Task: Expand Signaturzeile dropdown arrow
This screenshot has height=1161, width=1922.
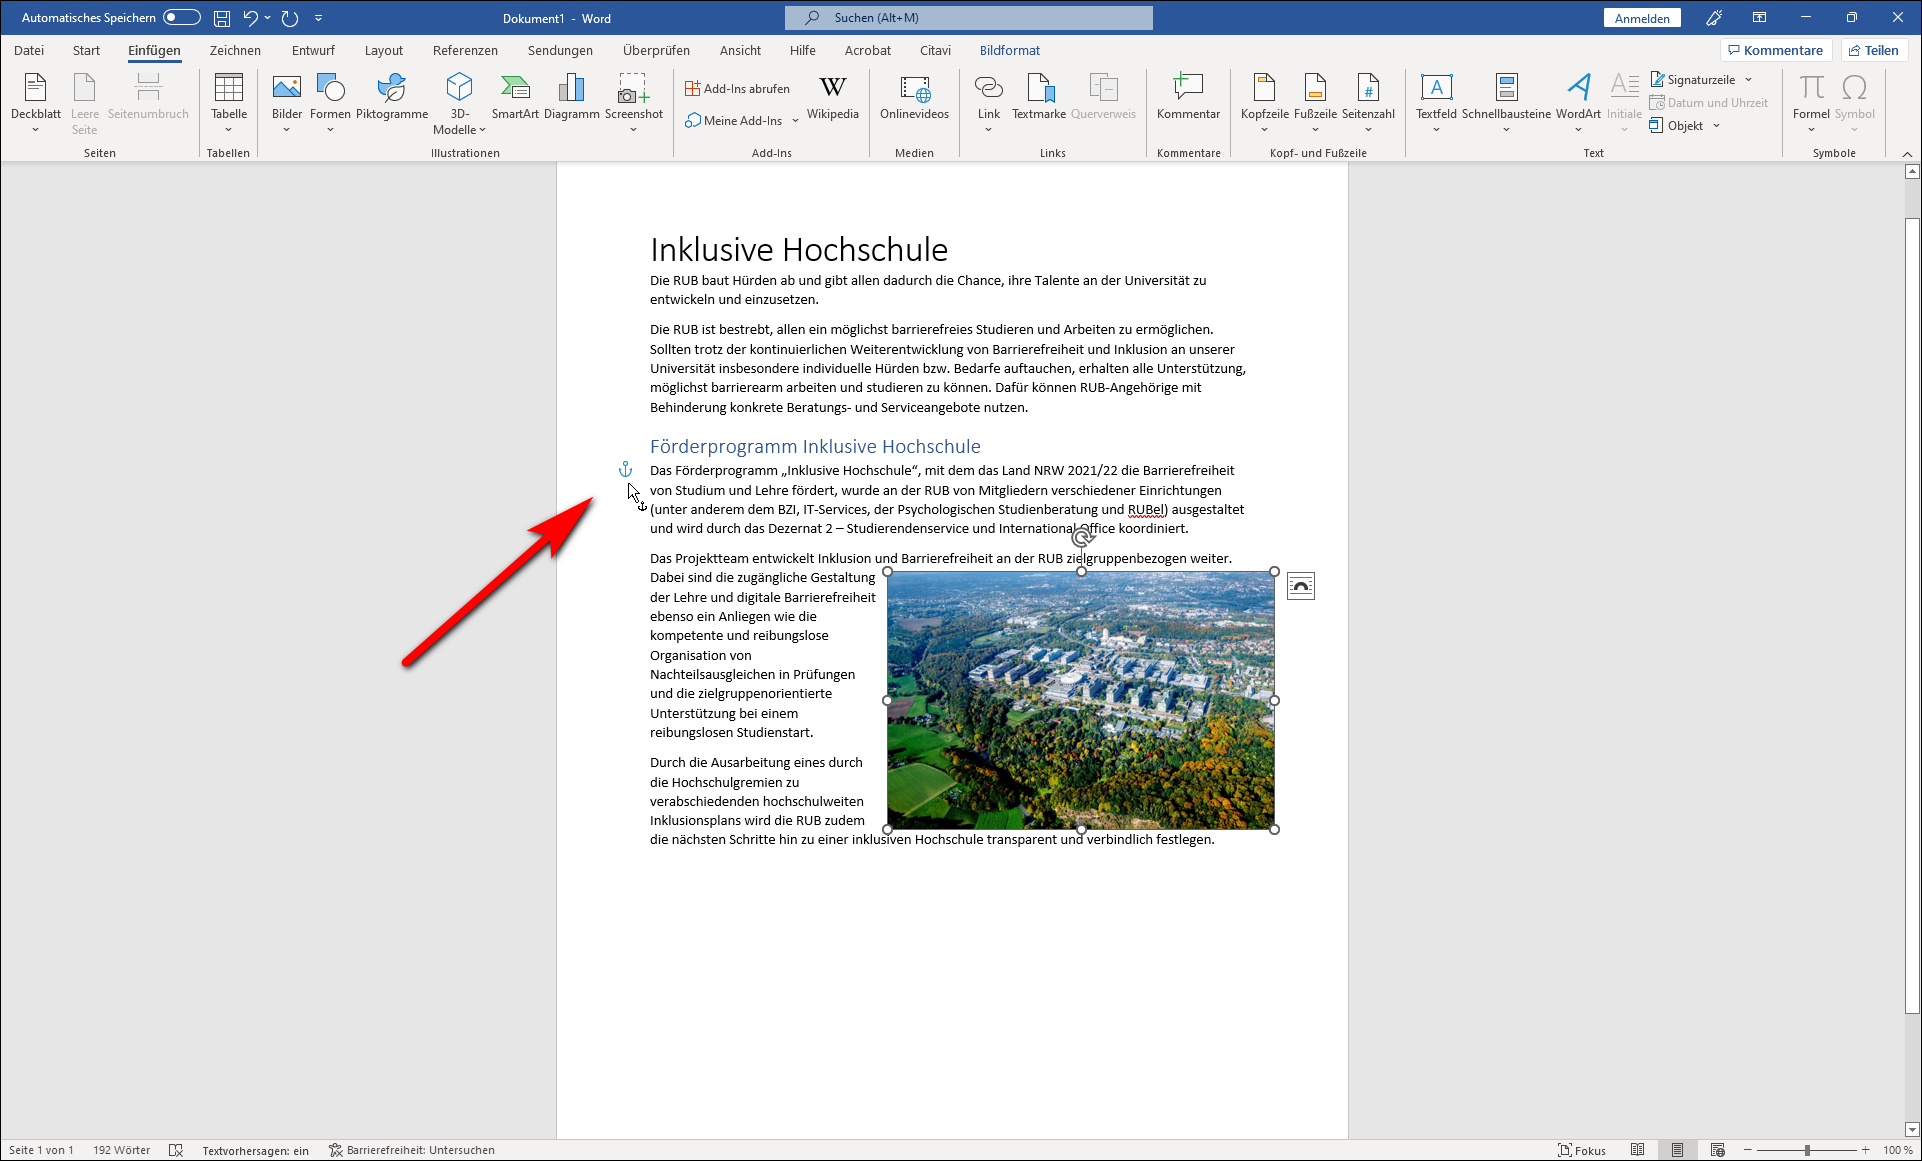Action: [1748, 80]
